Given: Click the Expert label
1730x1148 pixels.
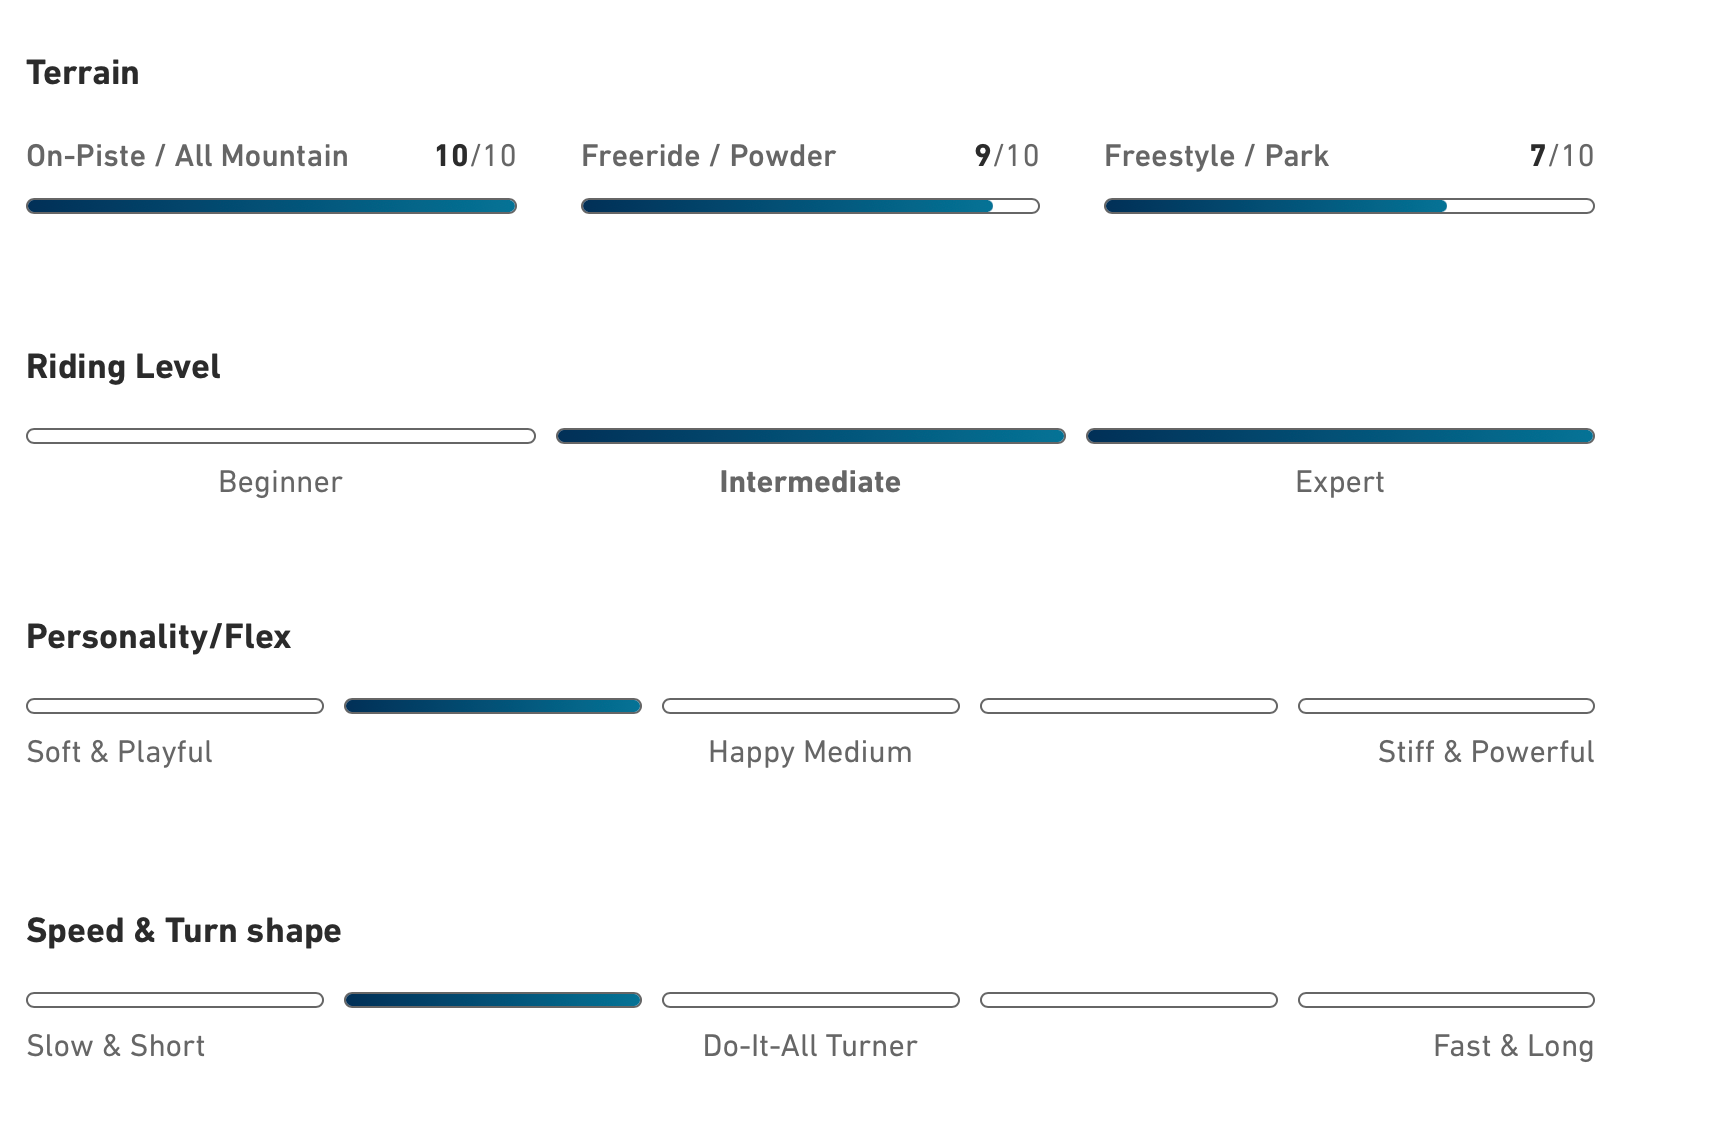Looking at the screenshot, I should [1340, 482].
